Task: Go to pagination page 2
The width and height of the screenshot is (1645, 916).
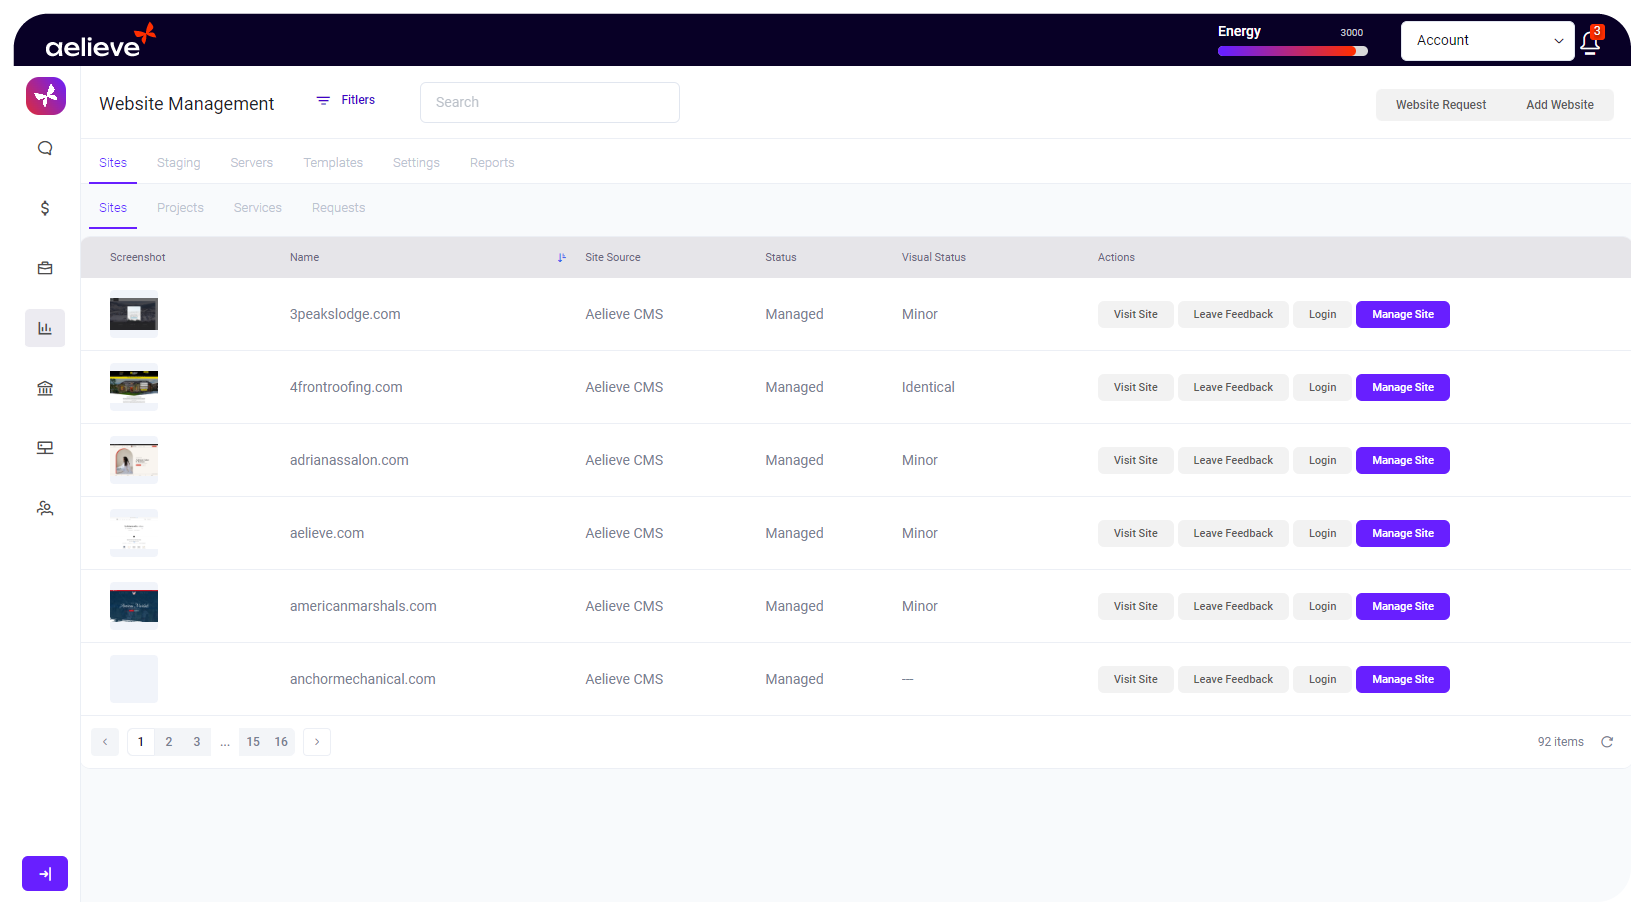Action: 169,742
